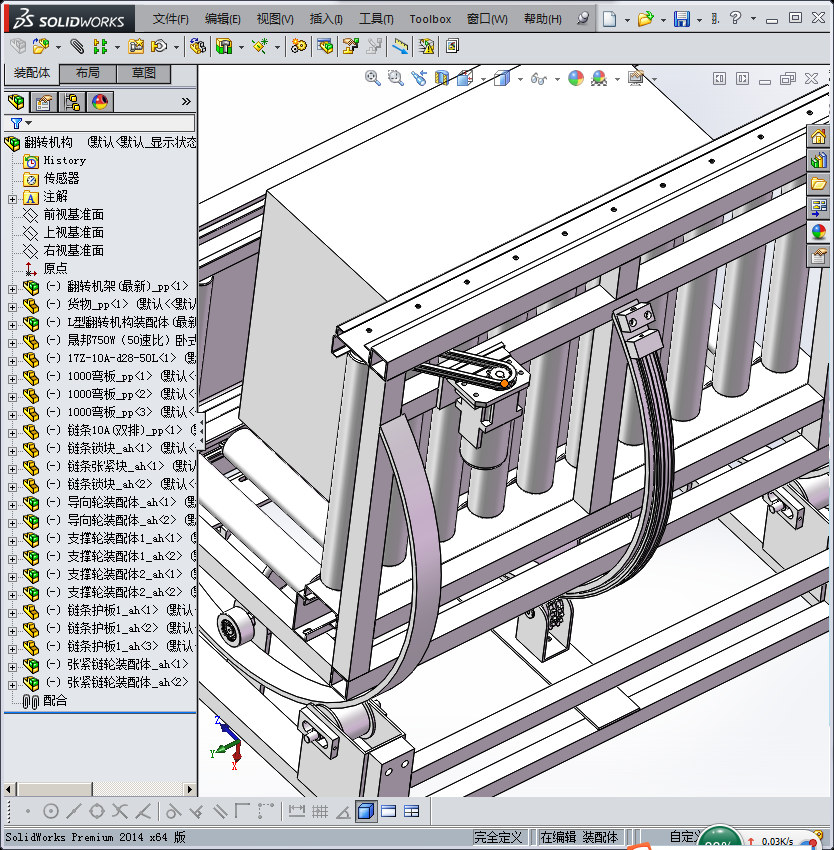Open the Appearances task pane color ball
The width and height of the screenshot is (834, 850).
tap(819, 232)
